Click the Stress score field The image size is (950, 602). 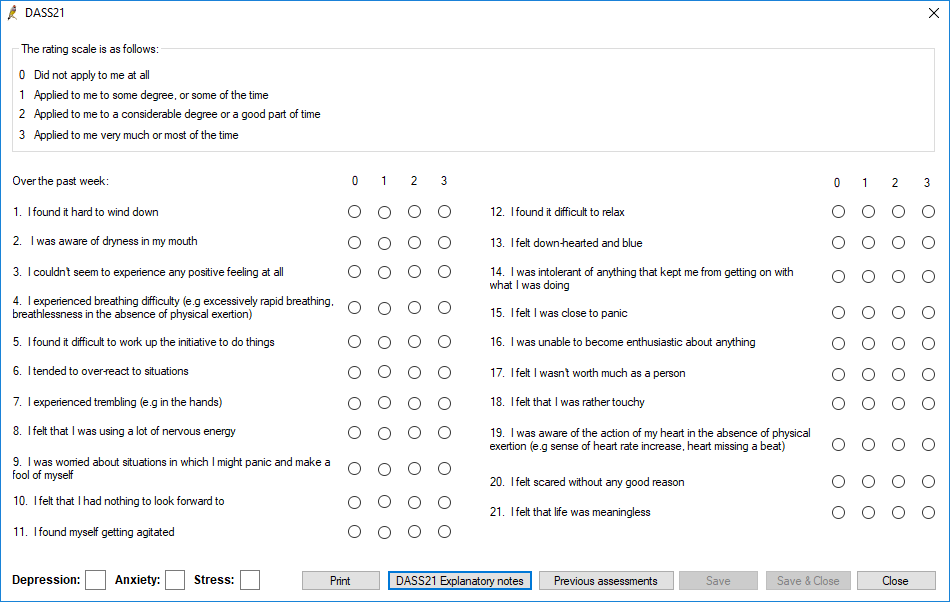(250, 580)
